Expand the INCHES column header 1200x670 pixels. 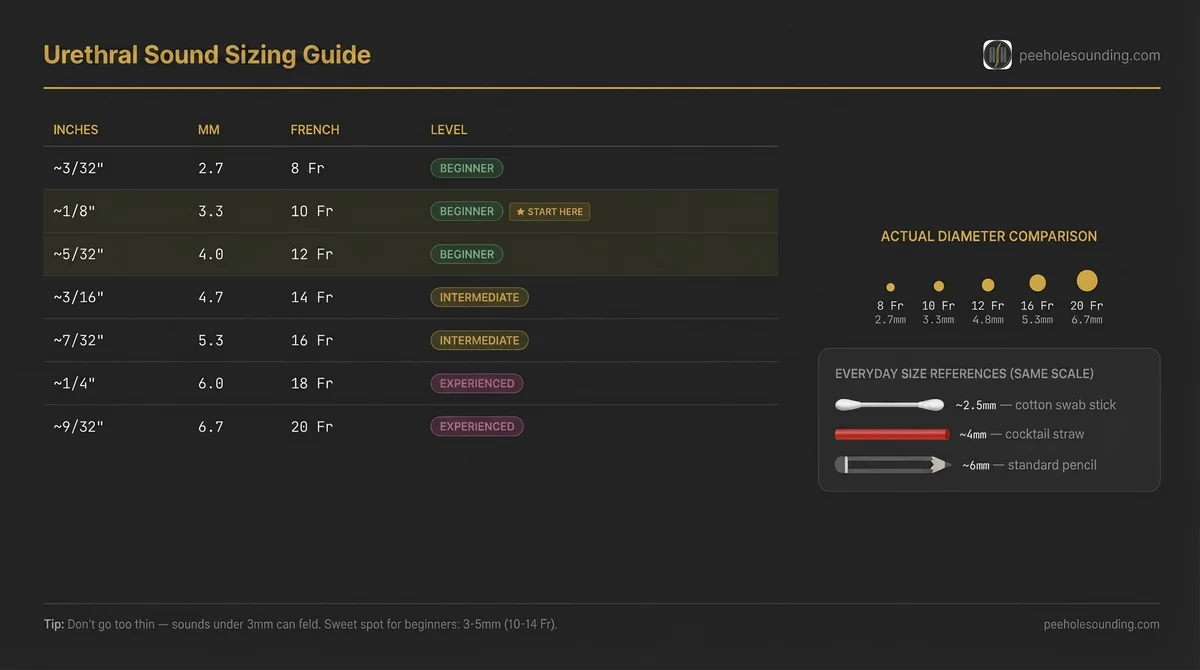(75, 129)
